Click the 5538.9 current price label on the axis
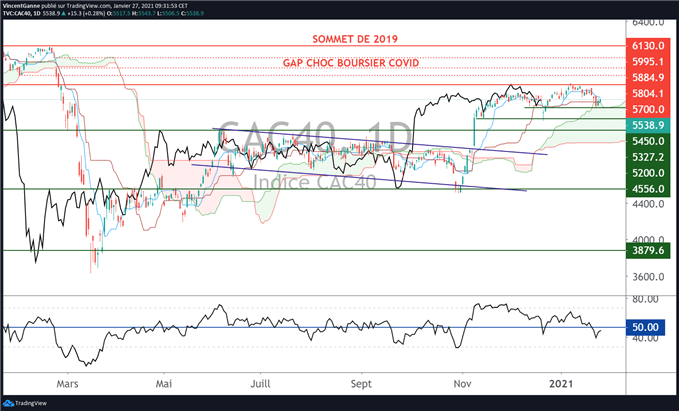 648,125
